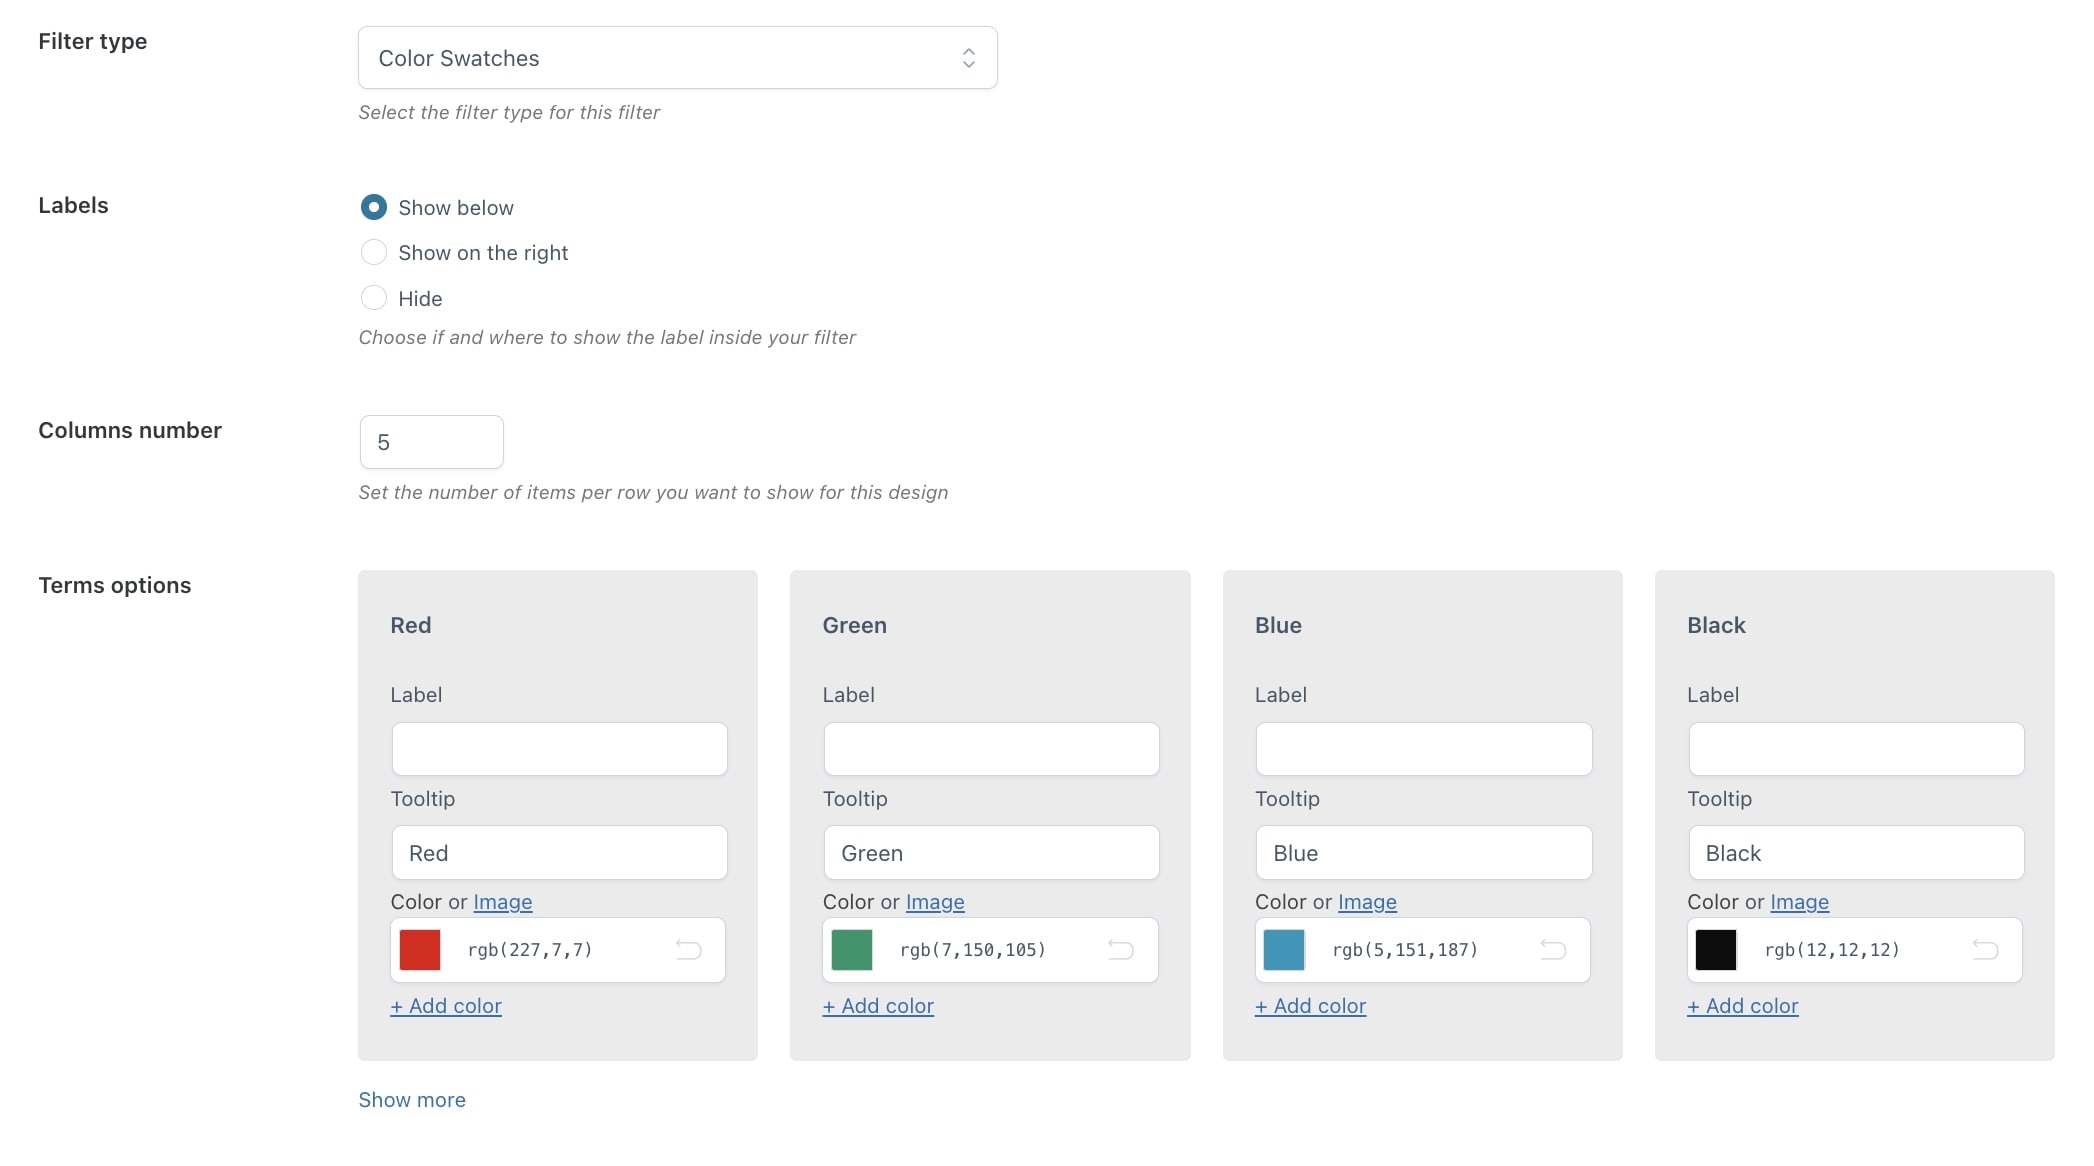Add a color to the Blue term
This screenshot has width=2094, height=1166.
point(1310,1006)
